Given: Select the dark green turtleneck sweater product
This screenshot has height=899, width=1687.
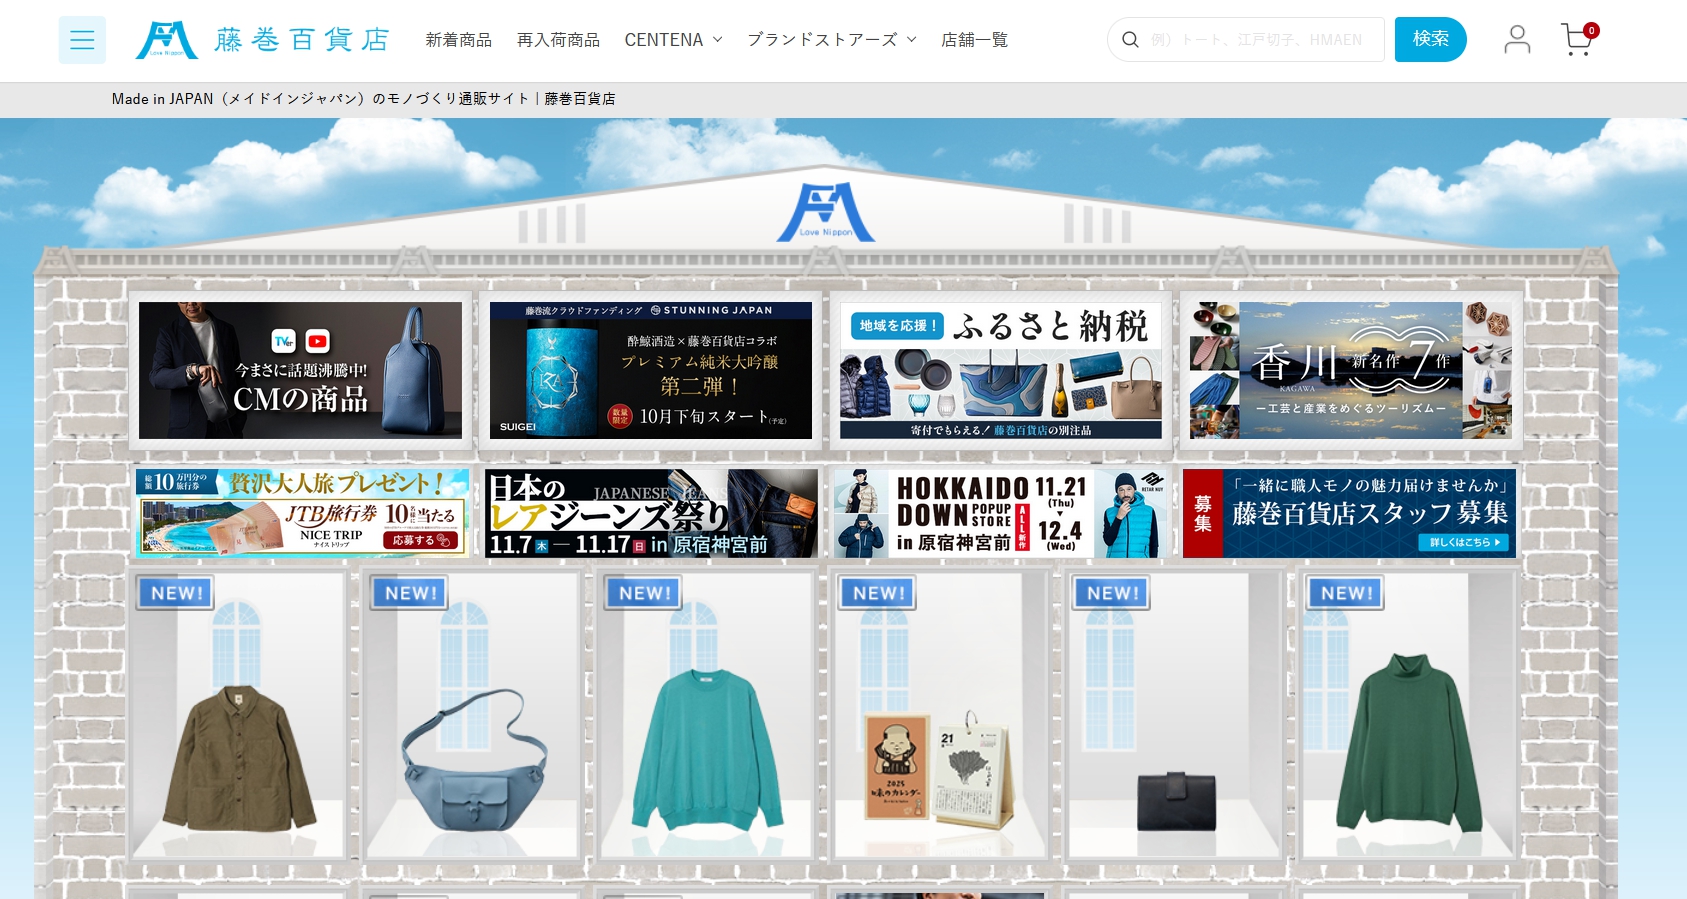Looking at the screenshot, I should pos(1409,741).
